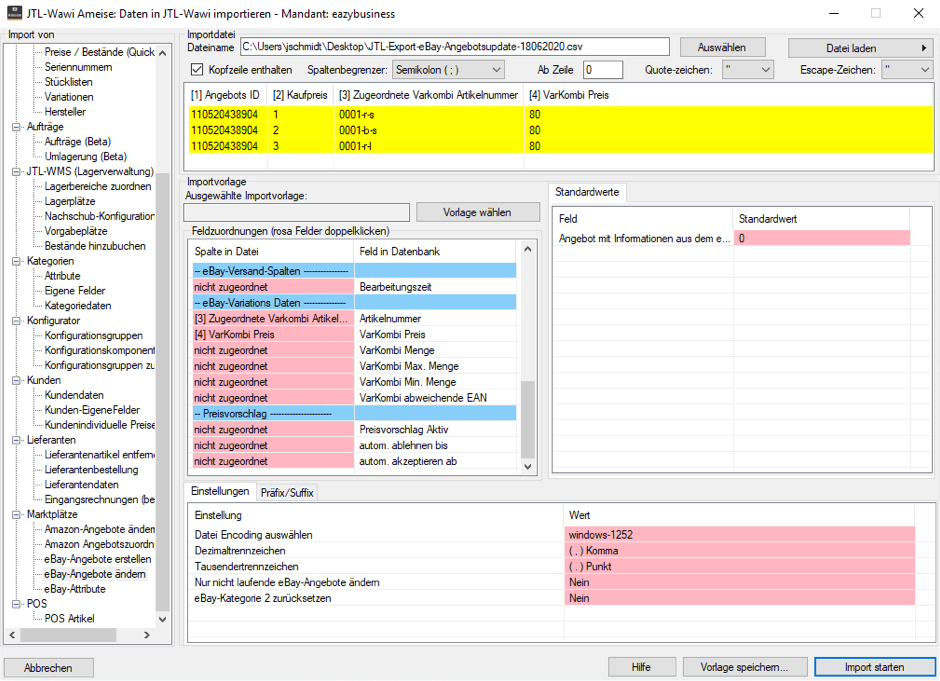Click the [4] VarKombi Preis column header
940x681 pixels.
[569, 95]
